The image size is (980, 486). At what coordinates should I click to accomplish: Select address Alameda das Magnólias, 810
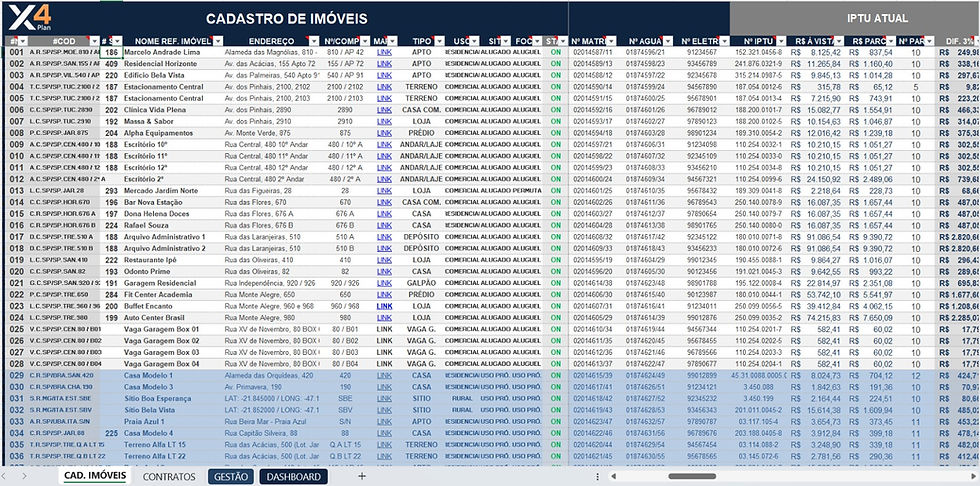(271, 52)
